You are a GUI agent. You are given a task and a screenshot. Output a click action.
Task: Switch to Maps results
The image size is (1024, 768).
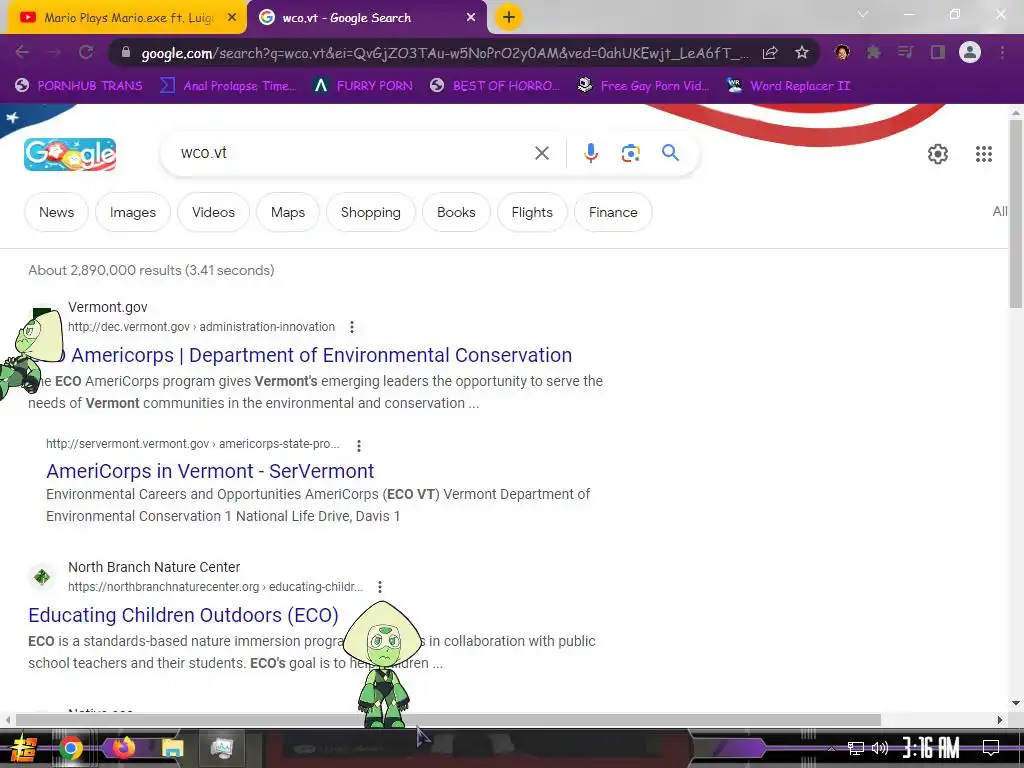[x=288, y=212]
